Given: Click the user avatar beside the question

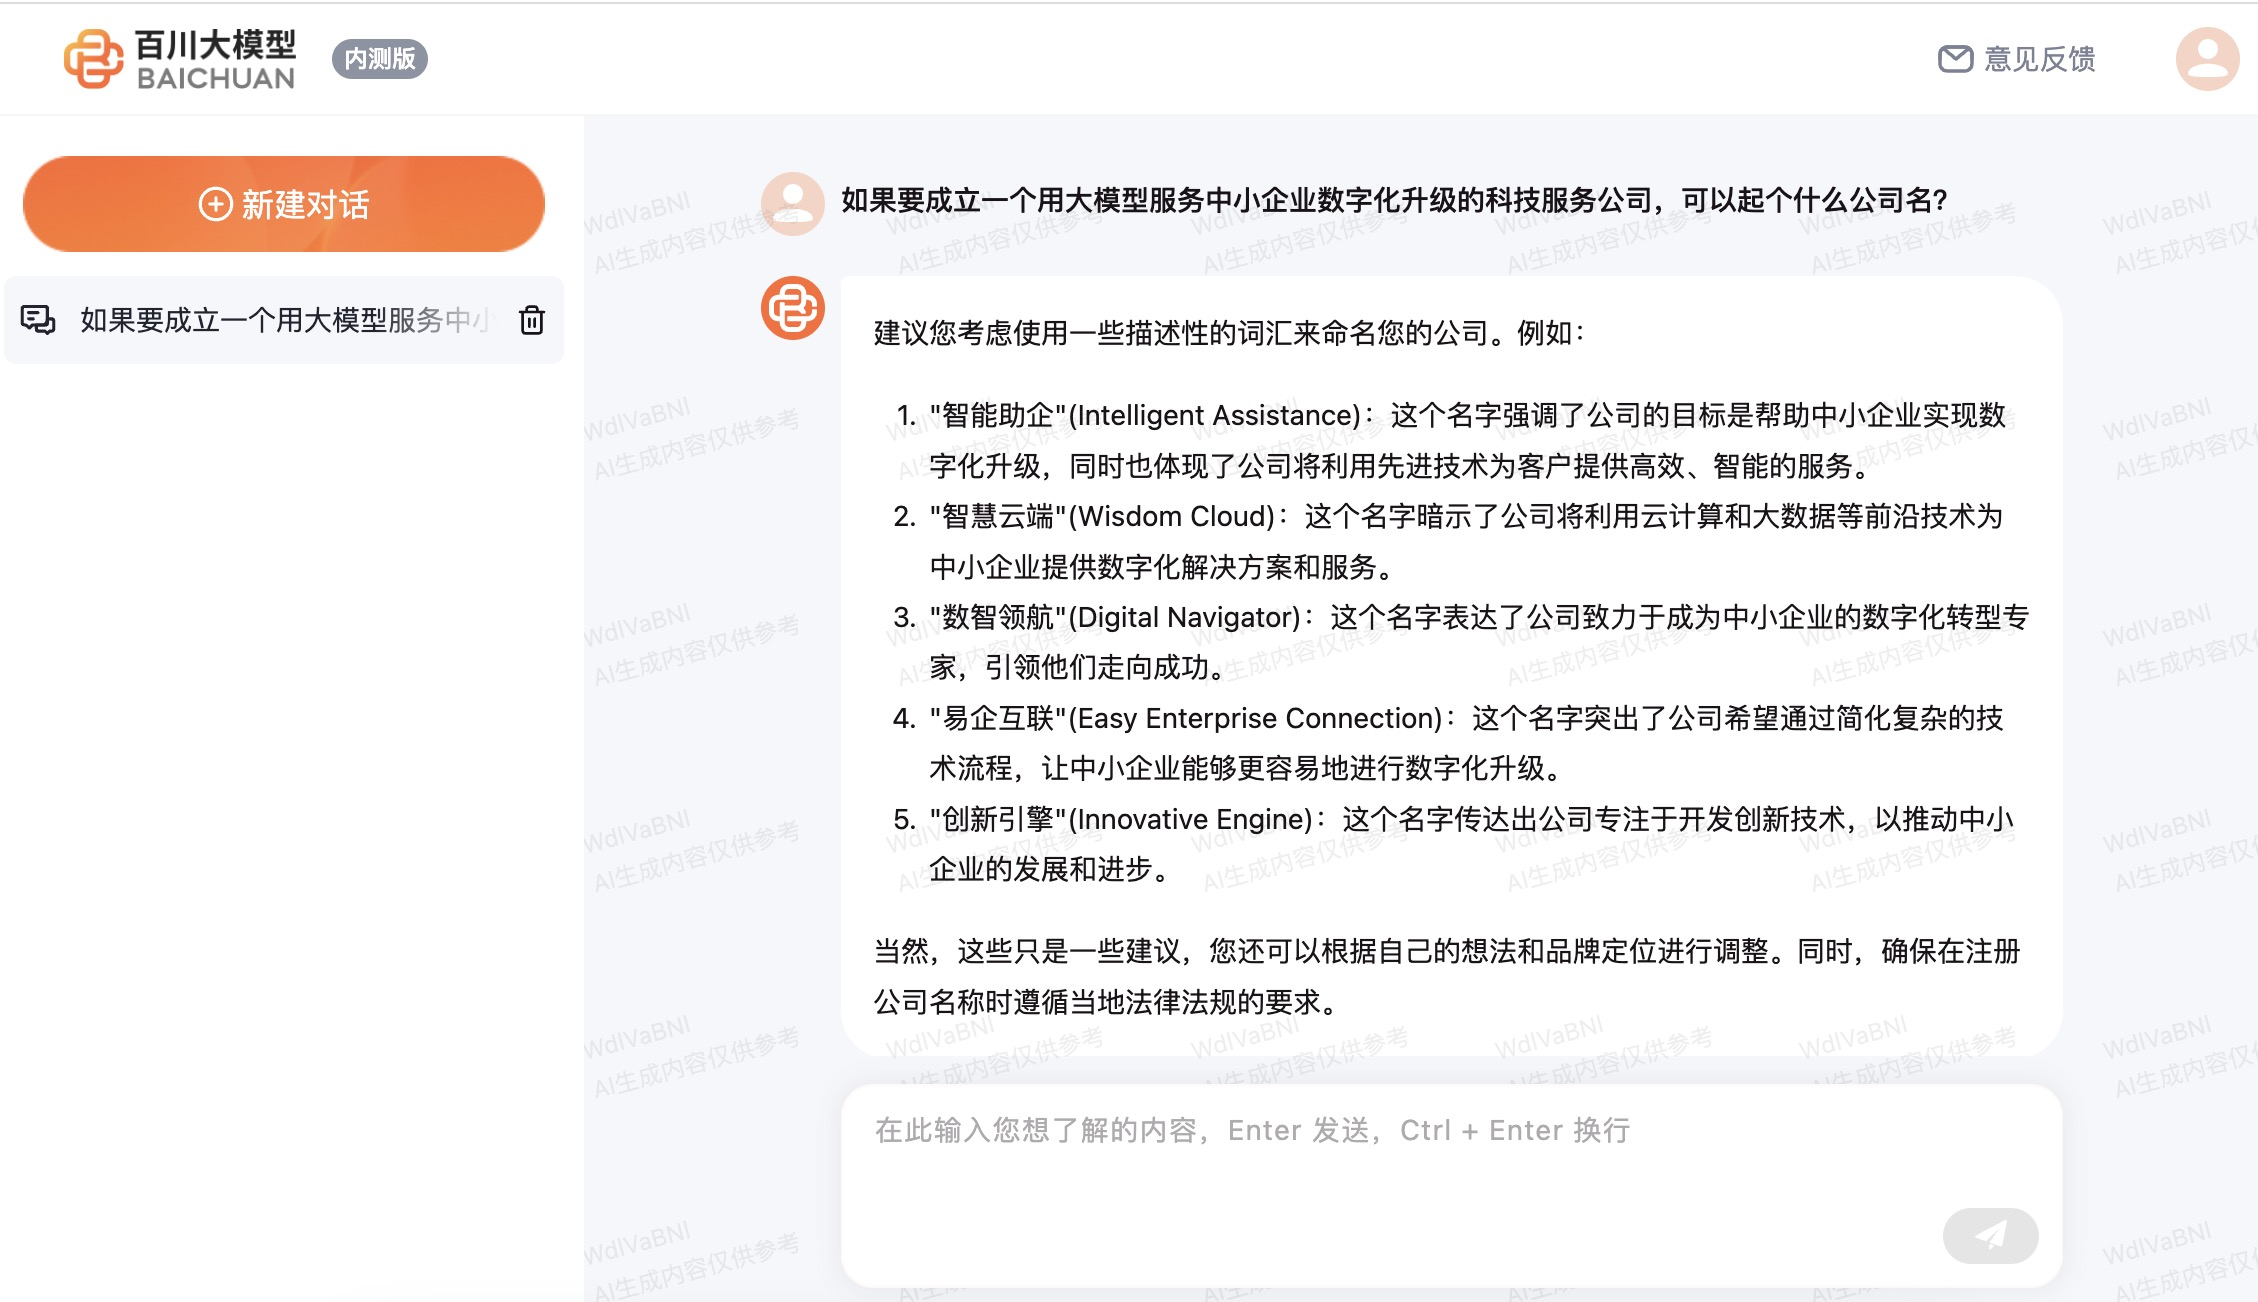Looking at the screenshot, I should [x=792, y=203].
